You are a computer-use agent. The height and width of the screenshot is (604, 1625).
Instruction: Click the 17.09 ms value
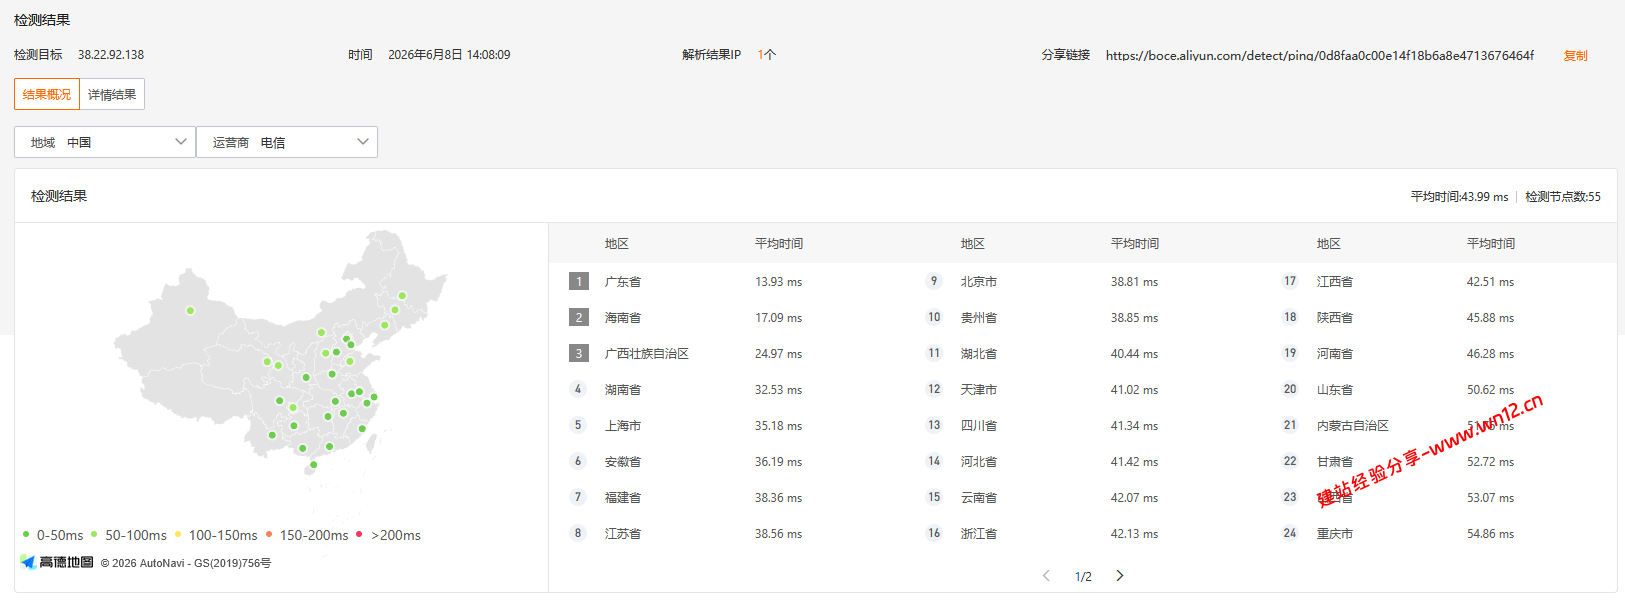tap(778, 318)
